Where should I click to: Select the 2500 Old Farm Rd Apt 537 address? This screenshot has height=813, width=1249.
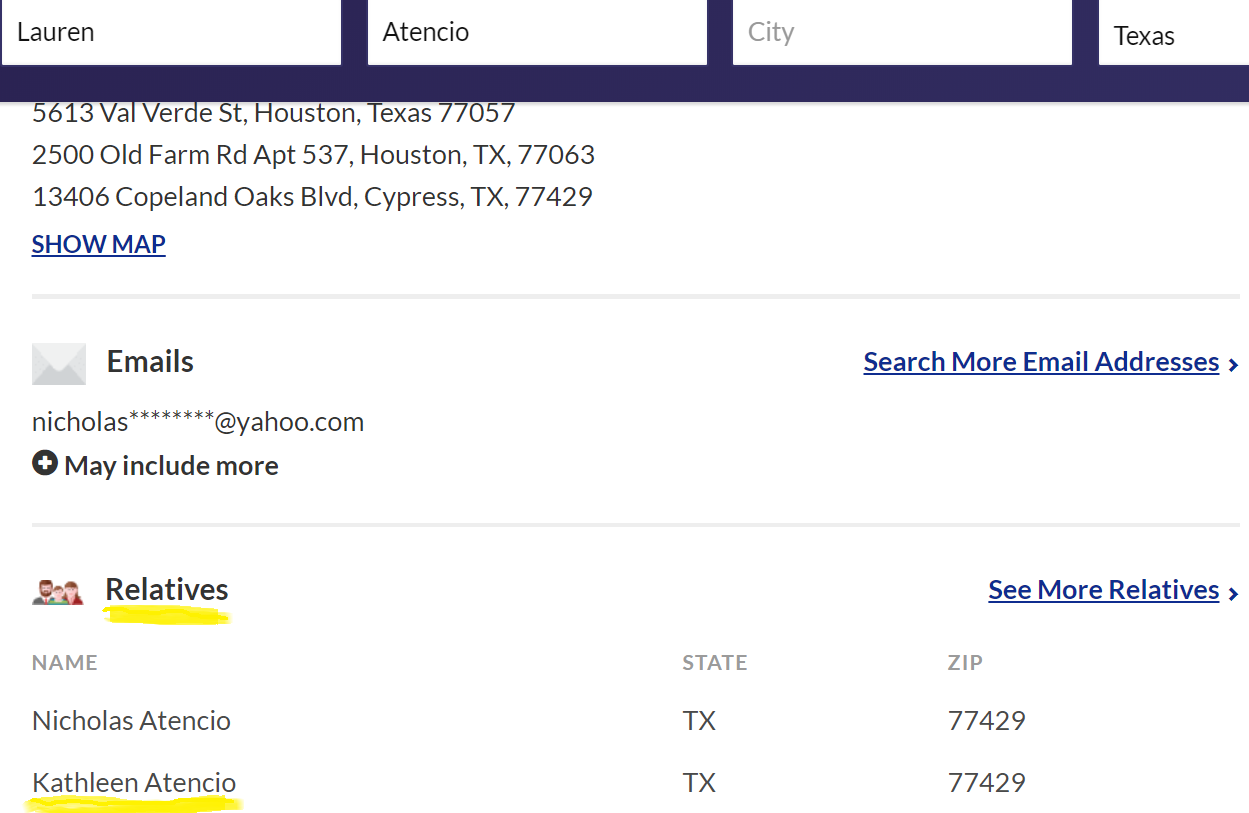[313, 155]
